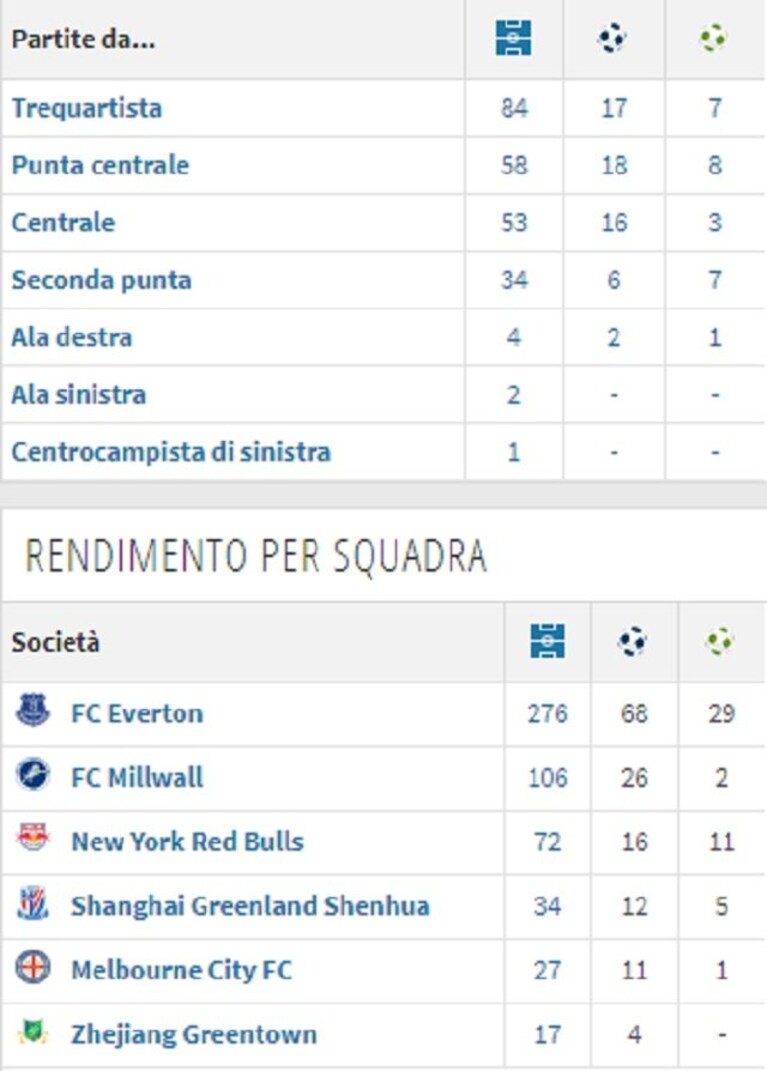Open the FC Everton team link
Screen dimensions: 767x1071
[137, 713]
